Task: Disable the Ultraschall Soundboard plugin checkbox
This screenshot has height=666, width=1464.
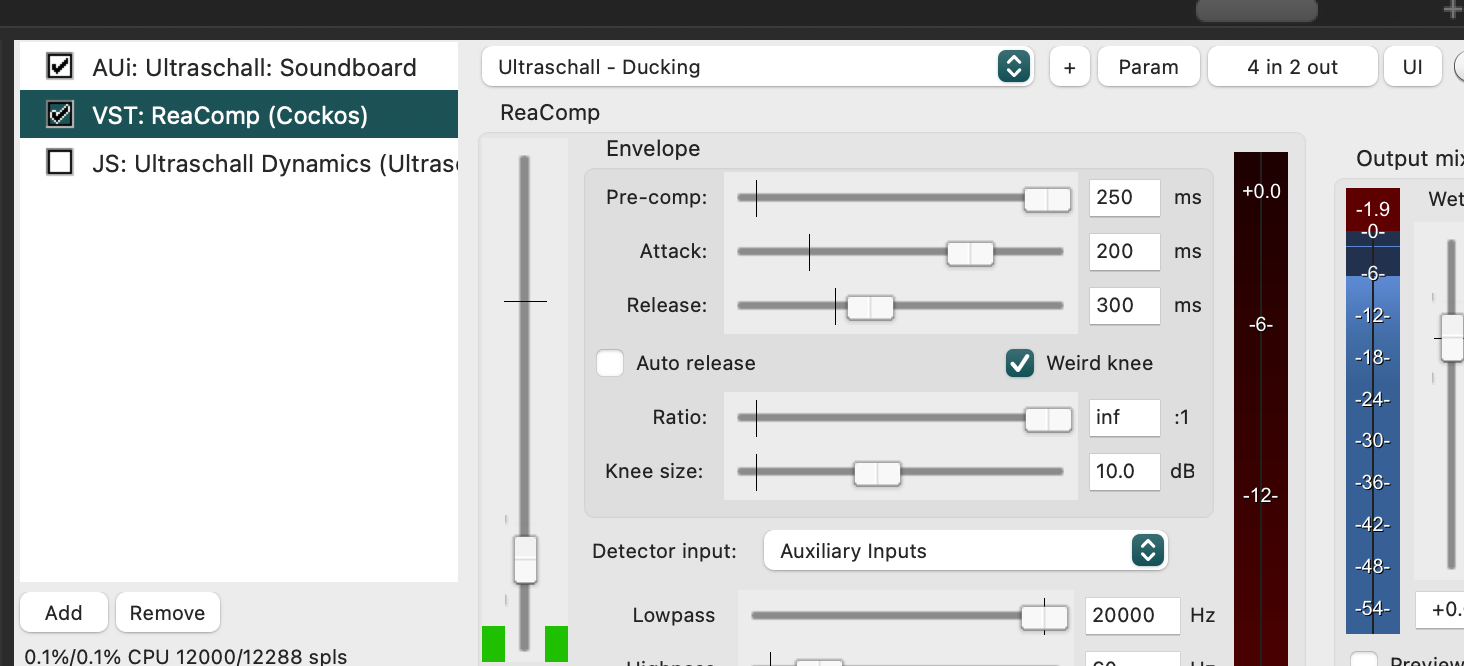Action: 60,67
